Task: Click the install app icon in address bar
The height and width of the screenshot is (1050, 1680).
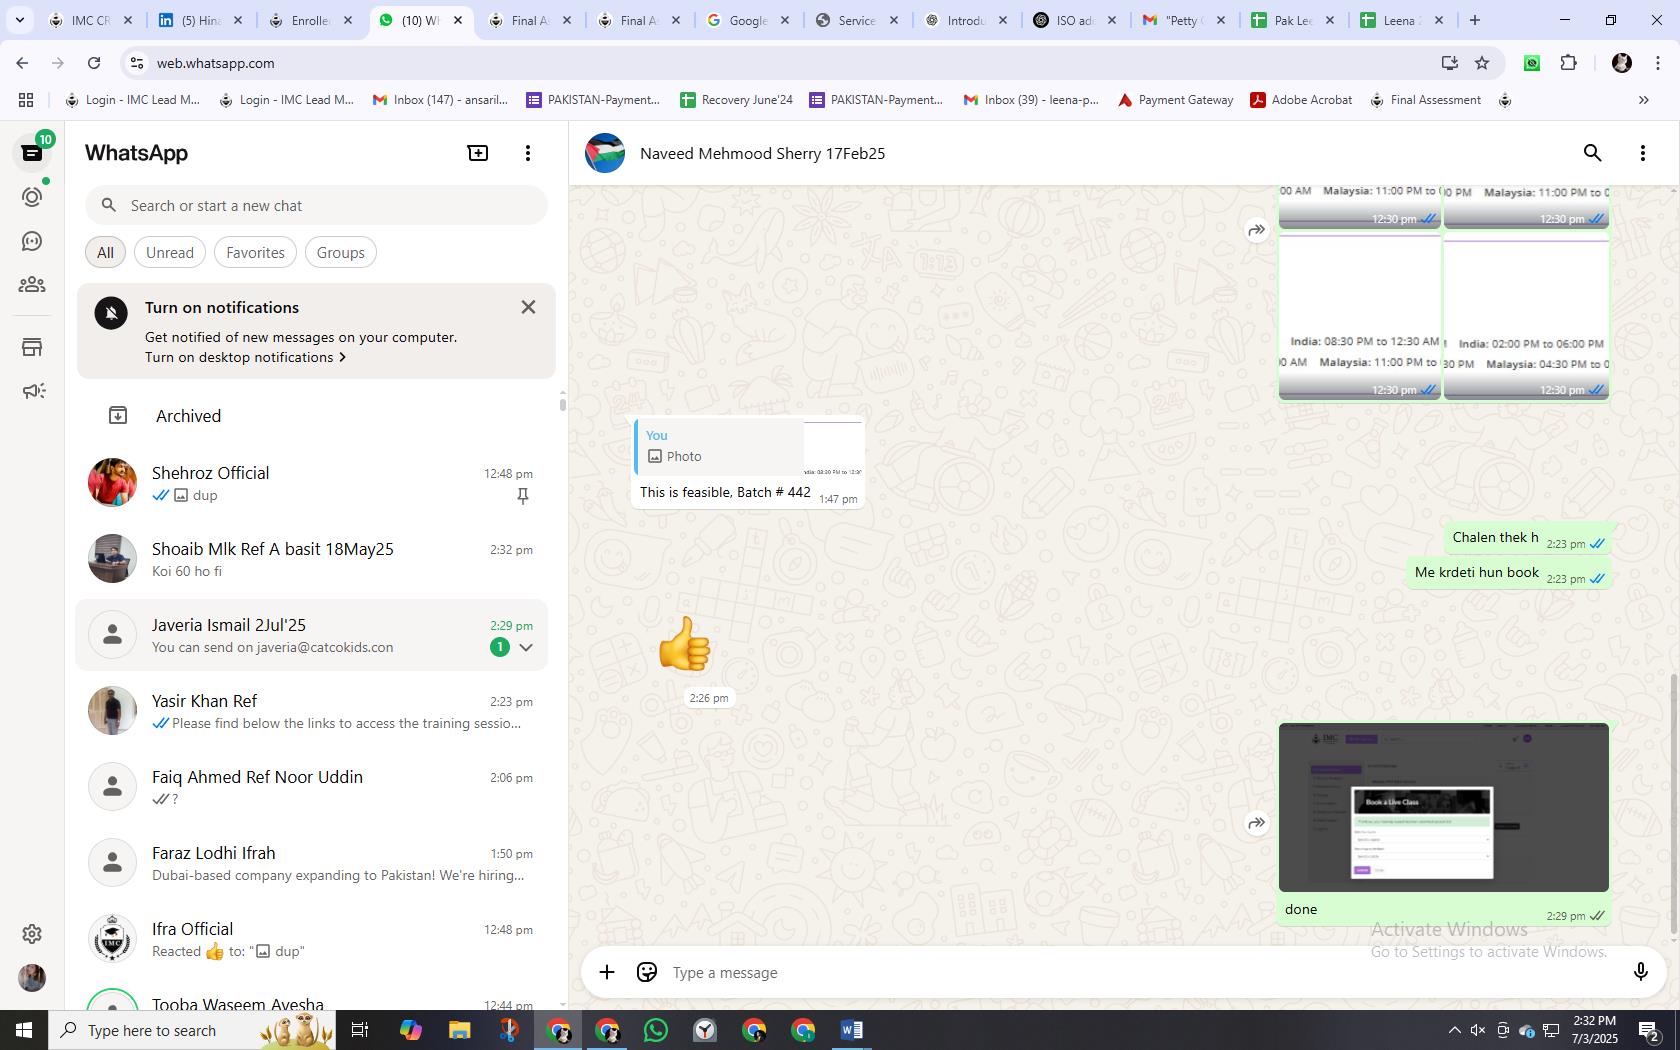Action: (1449, 63)
